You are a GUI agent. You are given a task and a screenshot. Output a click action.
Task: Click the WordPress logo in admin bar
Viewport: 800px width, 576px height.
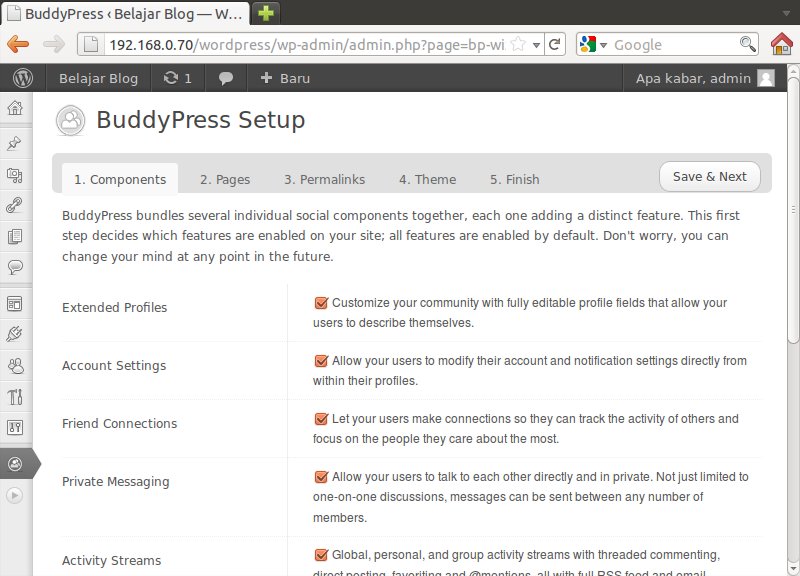pyautogui.click(x=23, y=78)
